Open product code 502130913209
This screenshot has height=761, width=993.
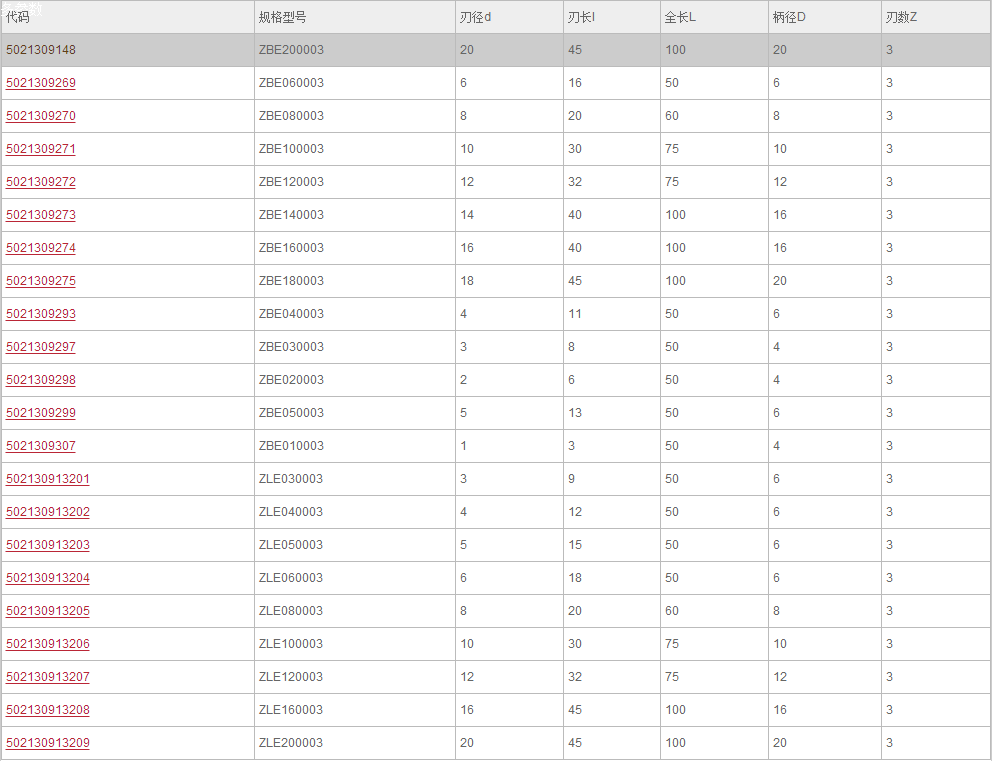[x=48, y=743]
